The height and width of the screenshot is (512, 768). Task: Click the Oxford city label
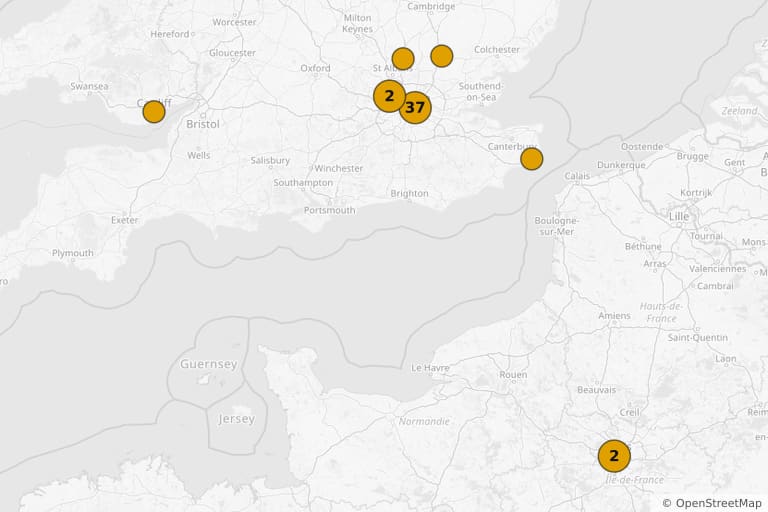(x=315, y=68)
